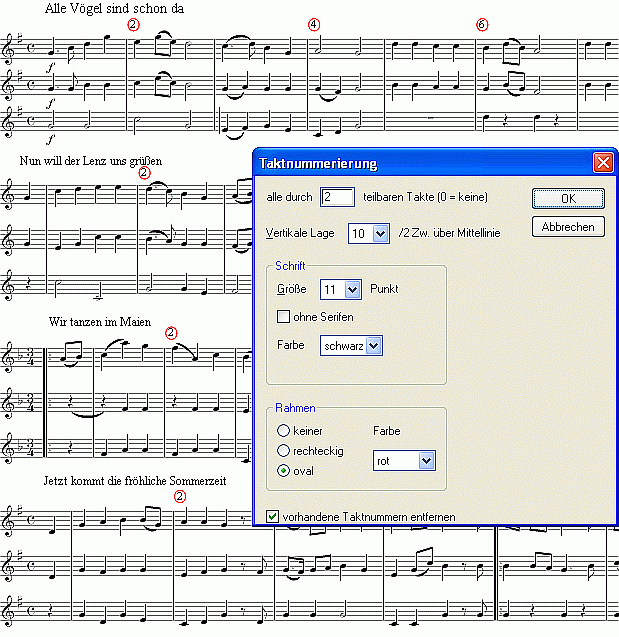The width and height of the screenshot is (619, 637).
Task: Click circled number 2 in 'Jetzt kommt' score
Action: coord(180,495)
